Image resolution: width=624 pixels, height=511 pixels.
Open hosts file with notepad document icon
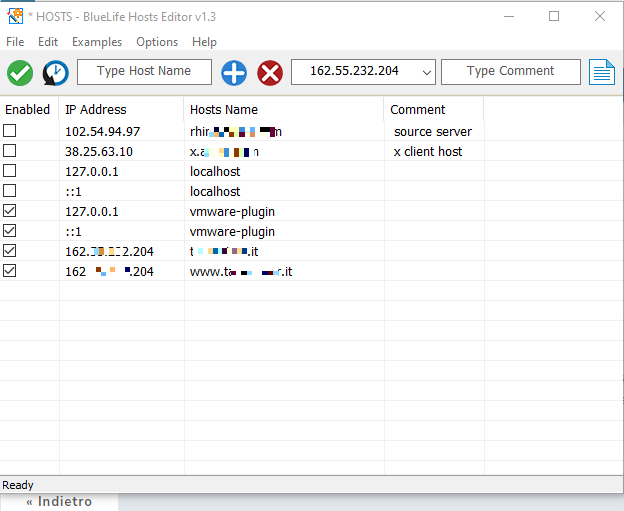coord(602,72)
